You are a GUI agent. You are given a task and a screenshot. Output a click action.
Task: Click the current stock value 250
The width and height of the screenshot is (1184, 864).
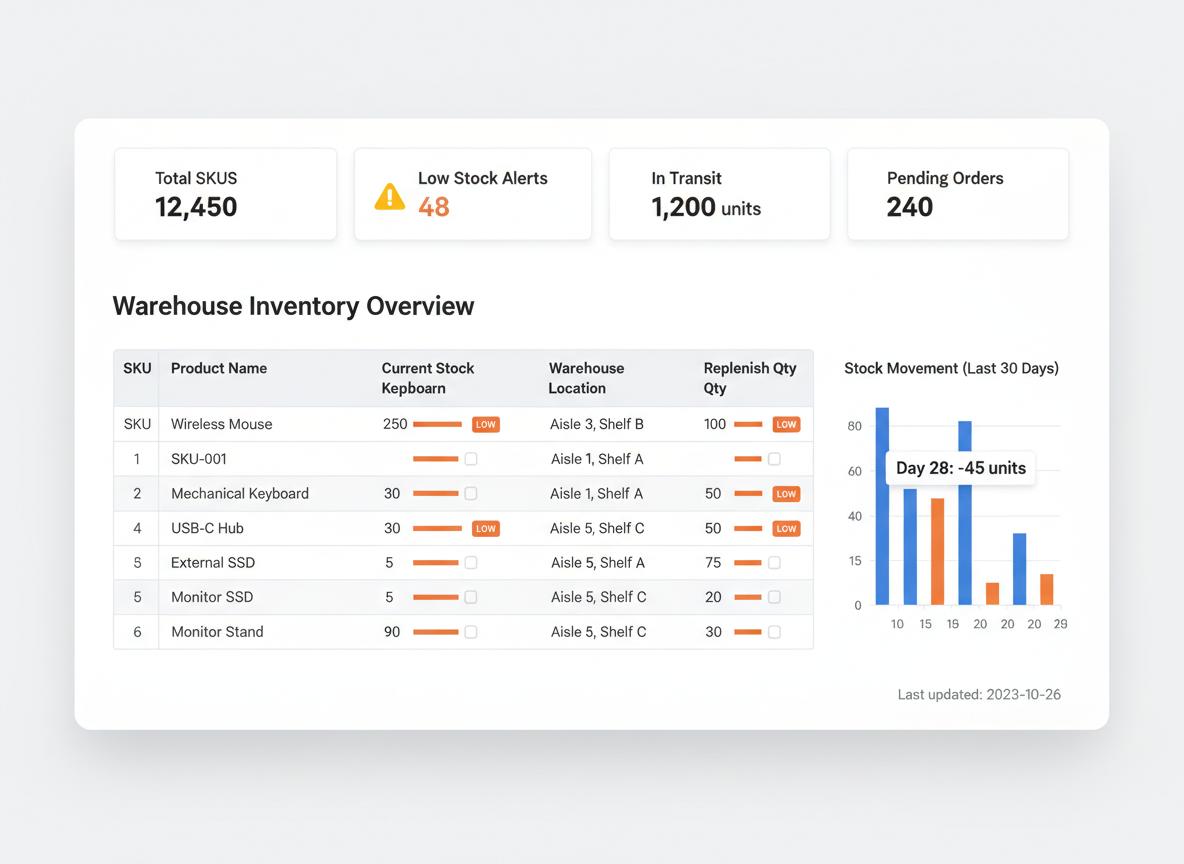click(395, 424)
